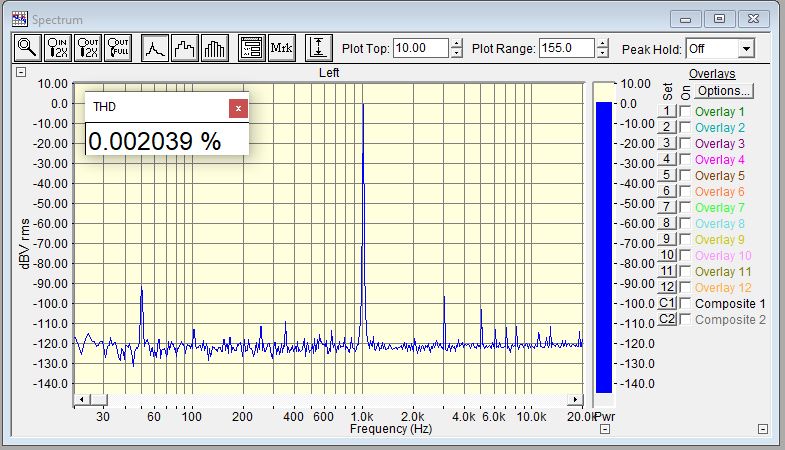This screenshot has height=450, width=785.
Task: Increase Plot Top with up arrow
Action: click(456, 44)
